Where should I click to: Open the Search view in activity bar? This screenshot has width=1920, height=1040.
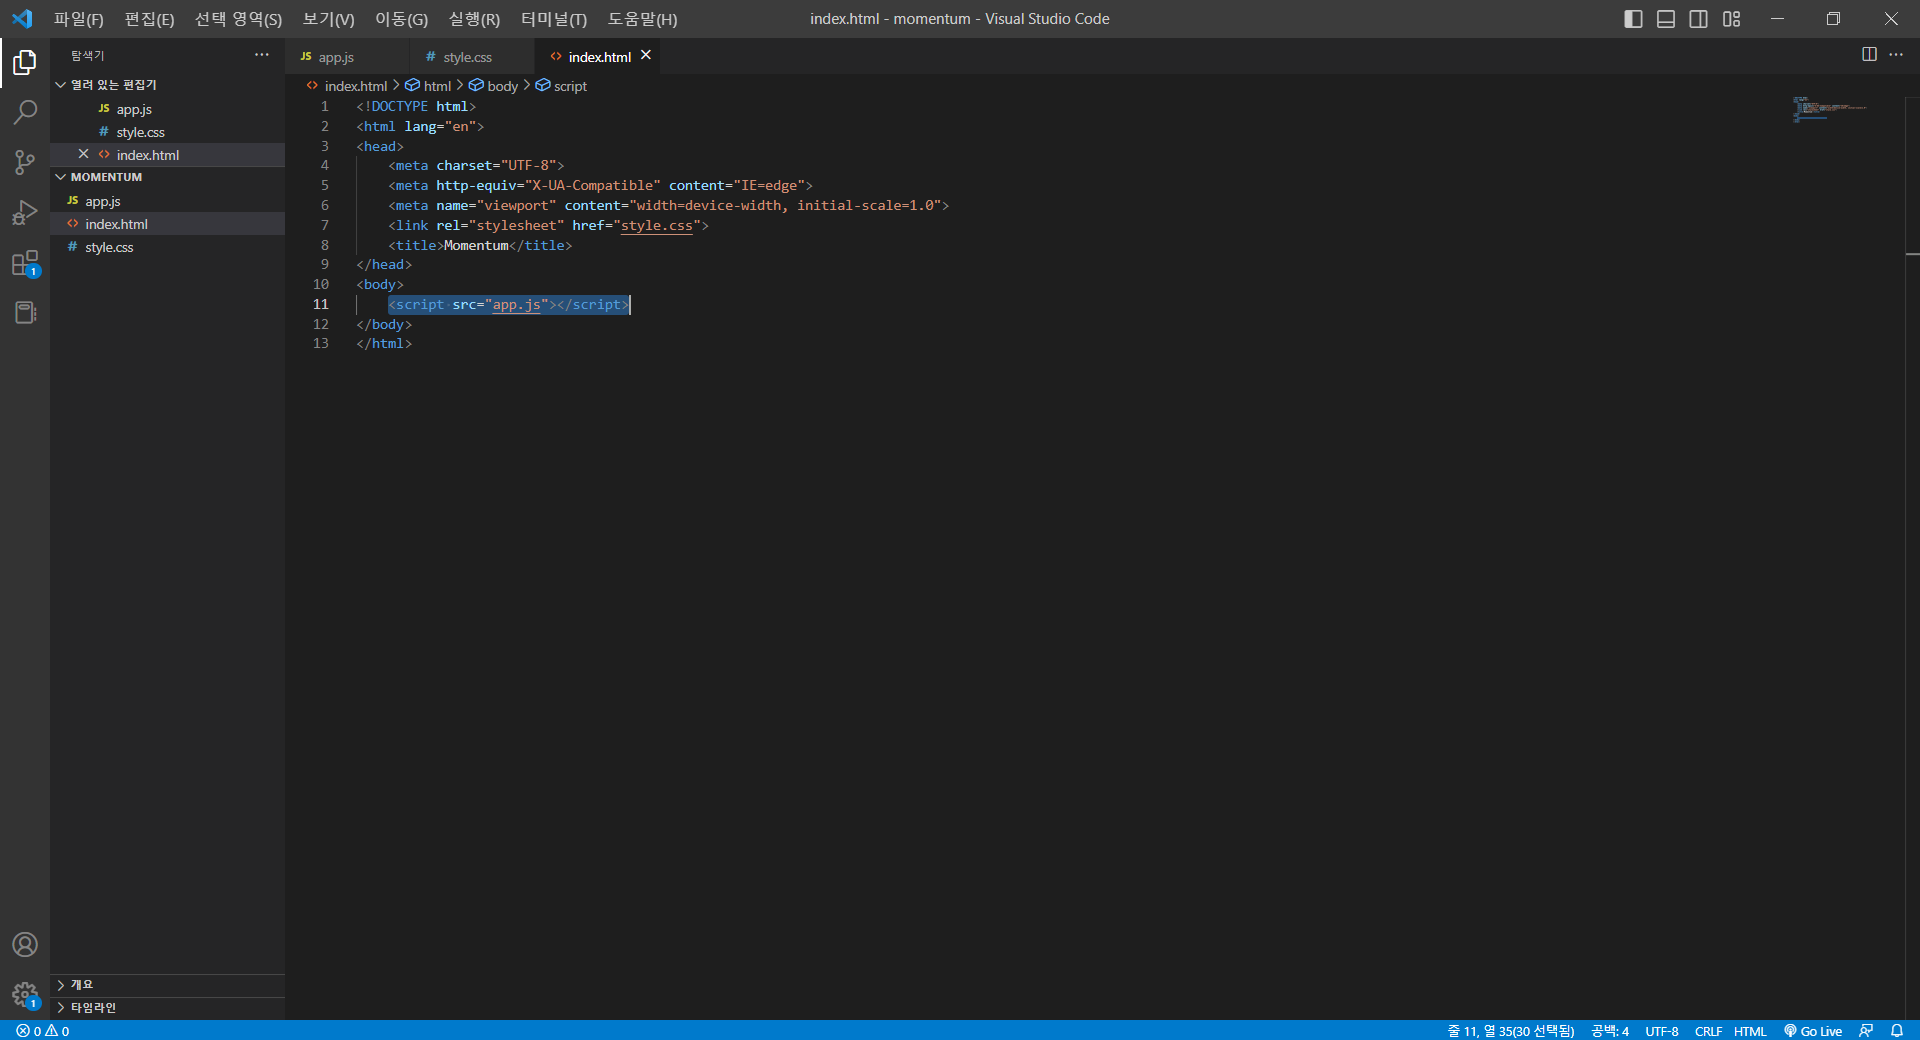(x=25, y=112)
